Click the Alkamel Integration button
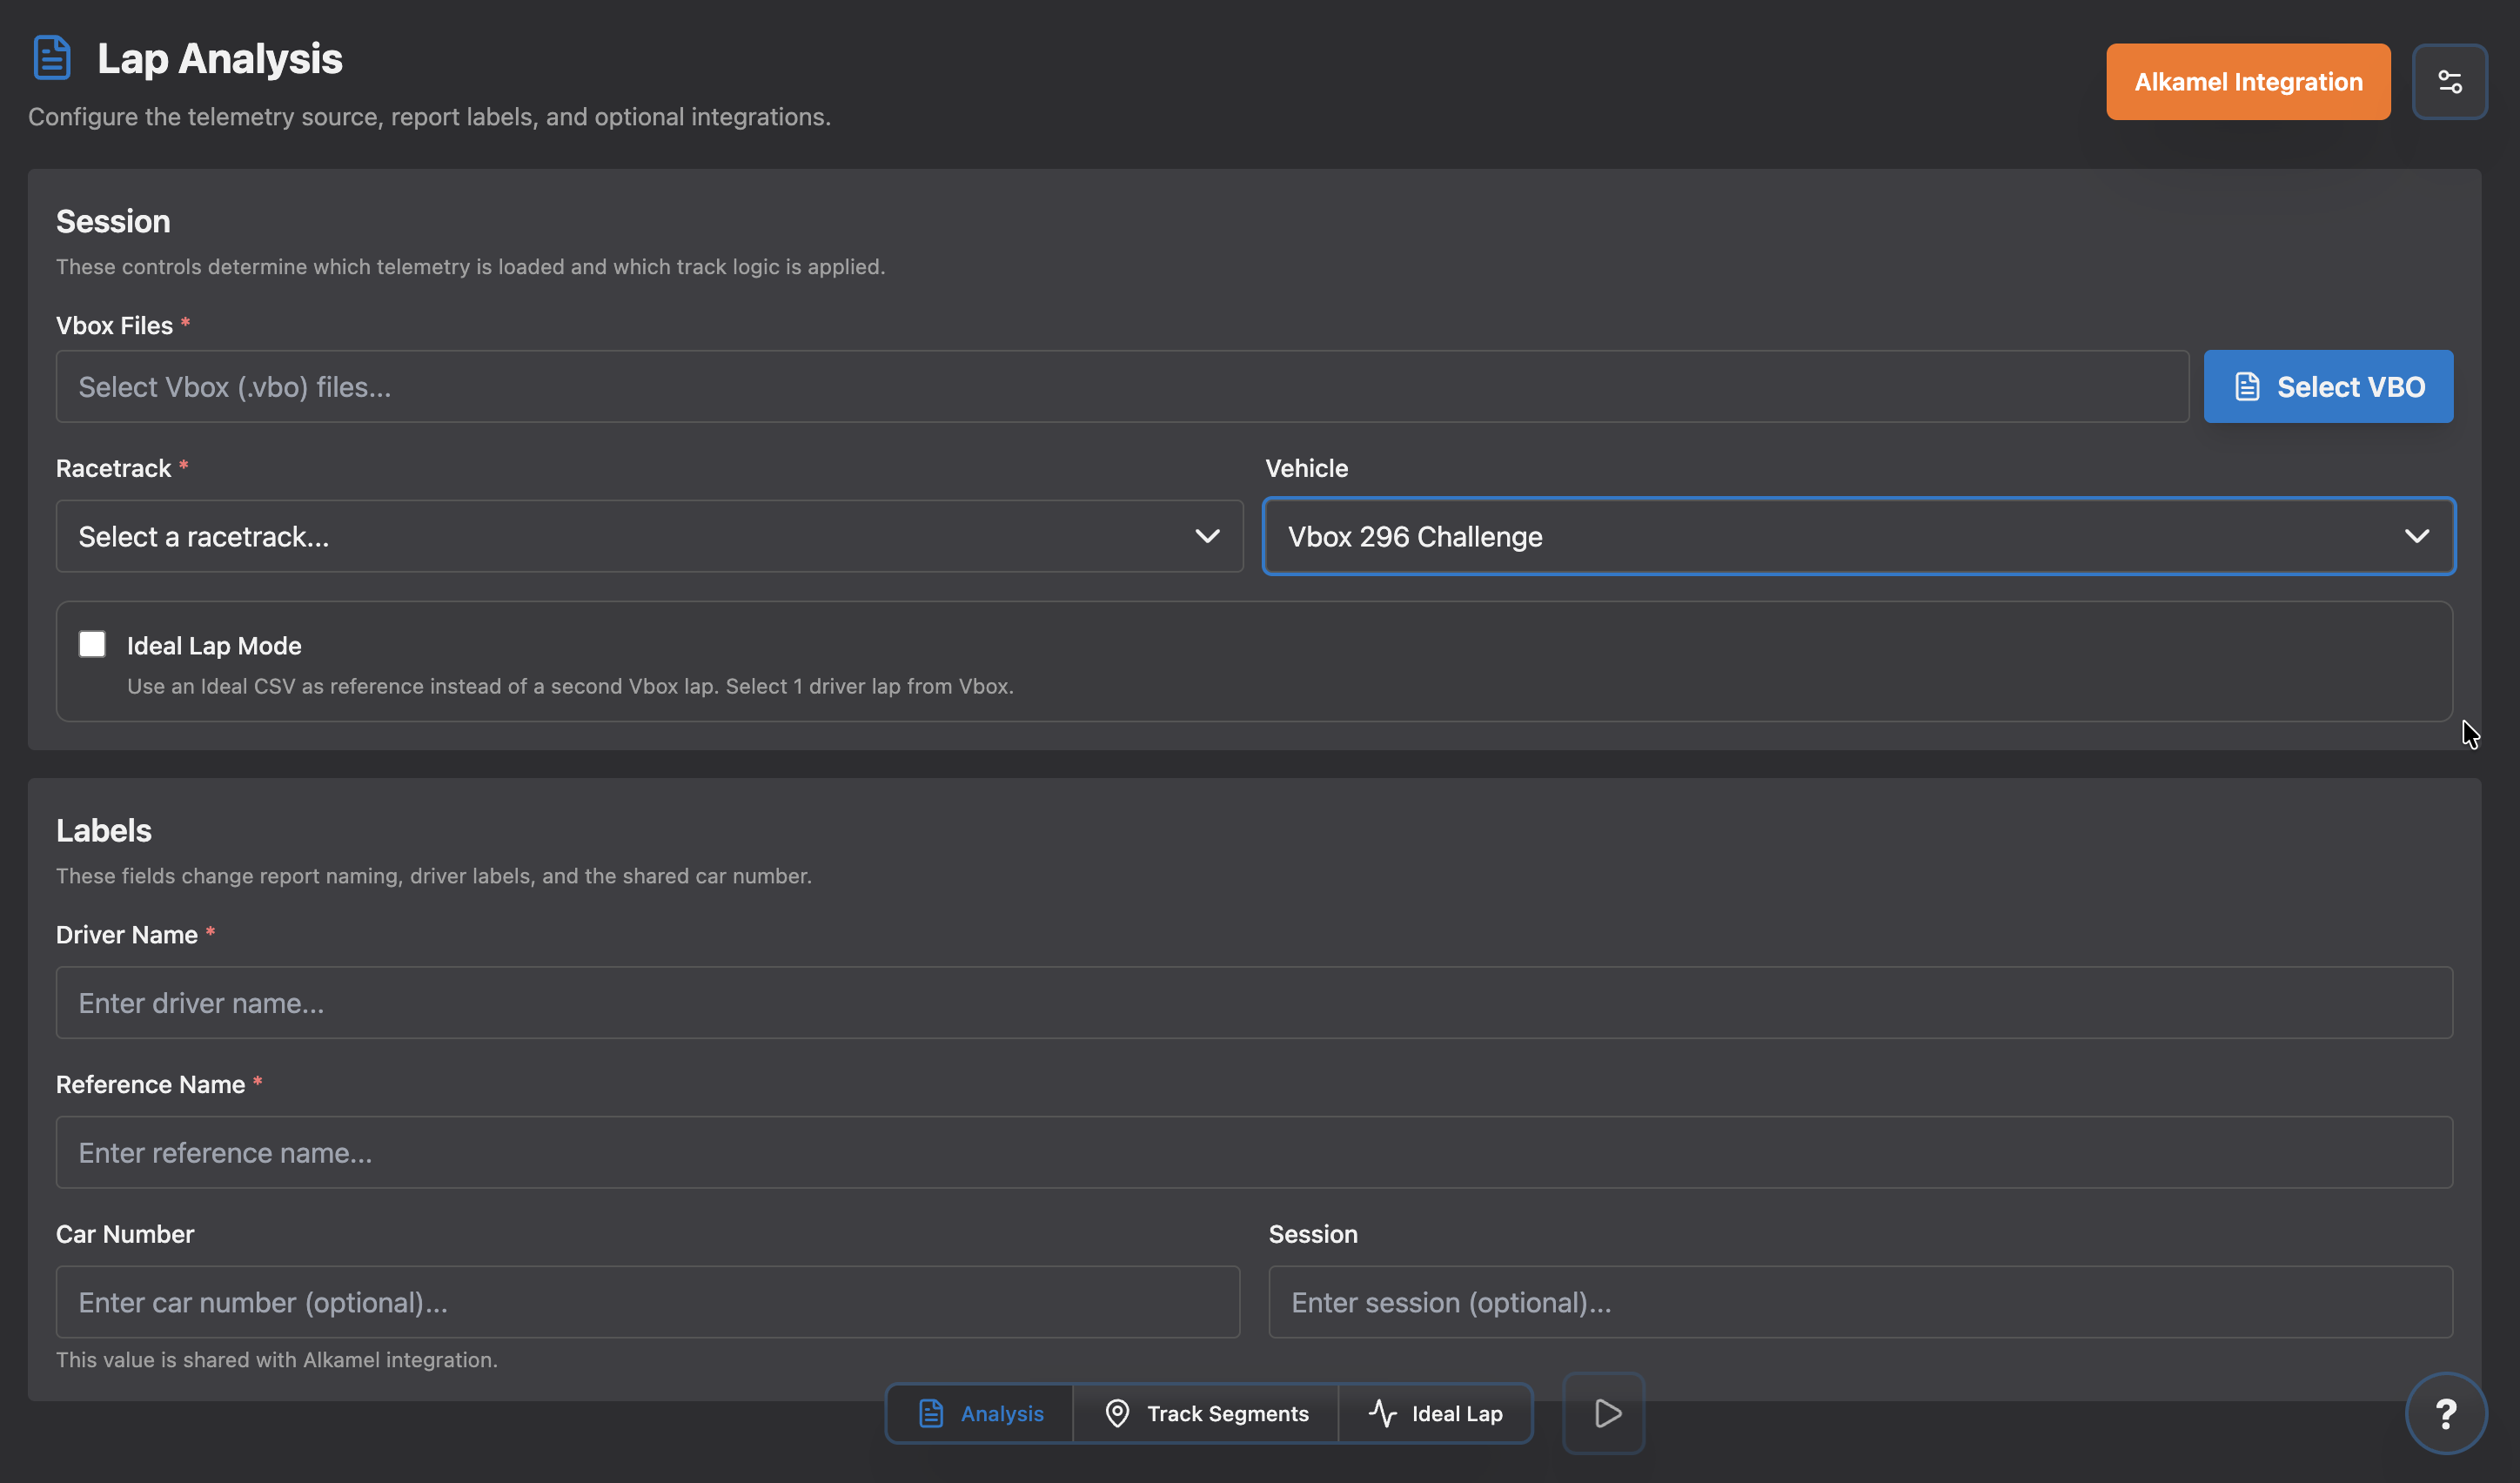 [x=2248, y=81]
